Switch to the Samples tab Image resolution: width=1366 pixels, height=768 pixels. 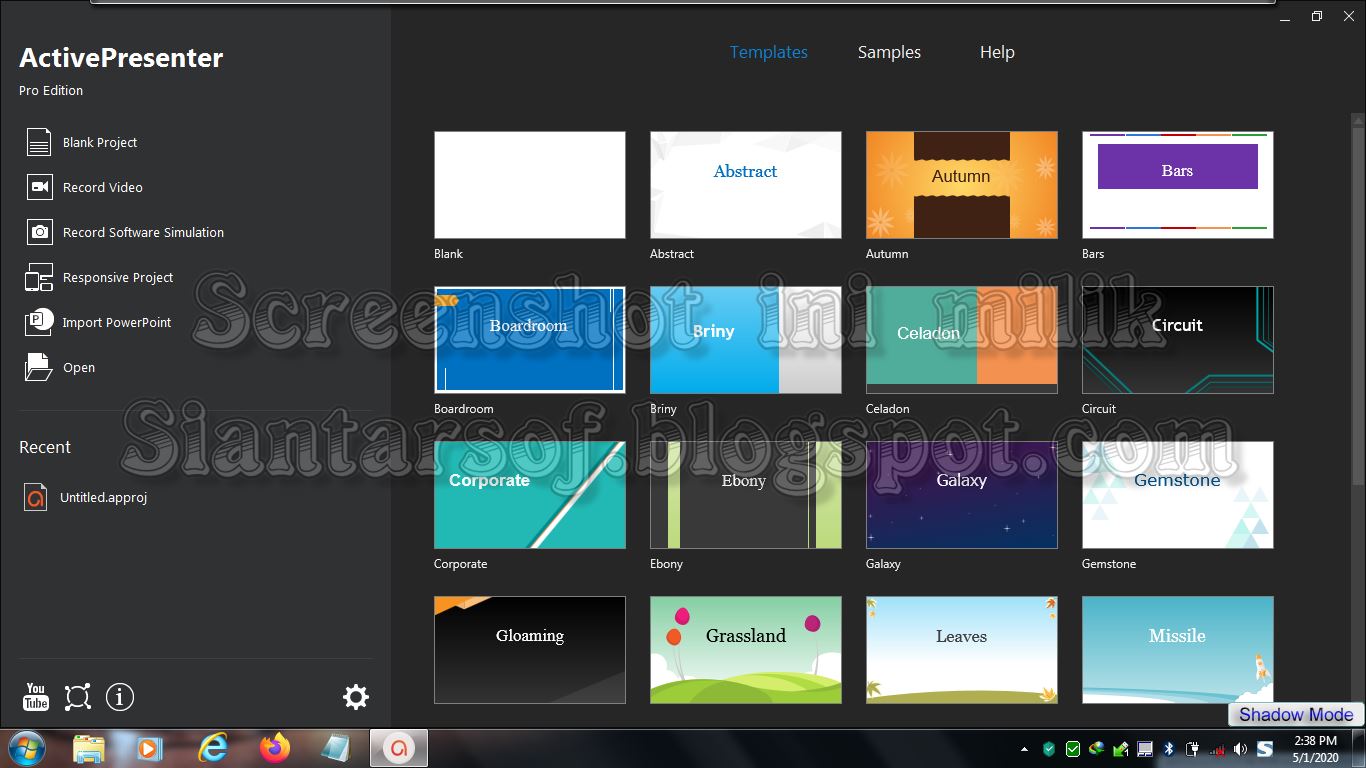[888, 52]
